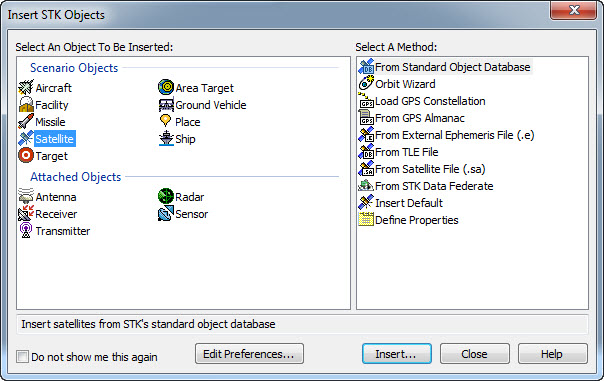
Task: Click the red Target bullseye icon
Action: tap(26, 155)
